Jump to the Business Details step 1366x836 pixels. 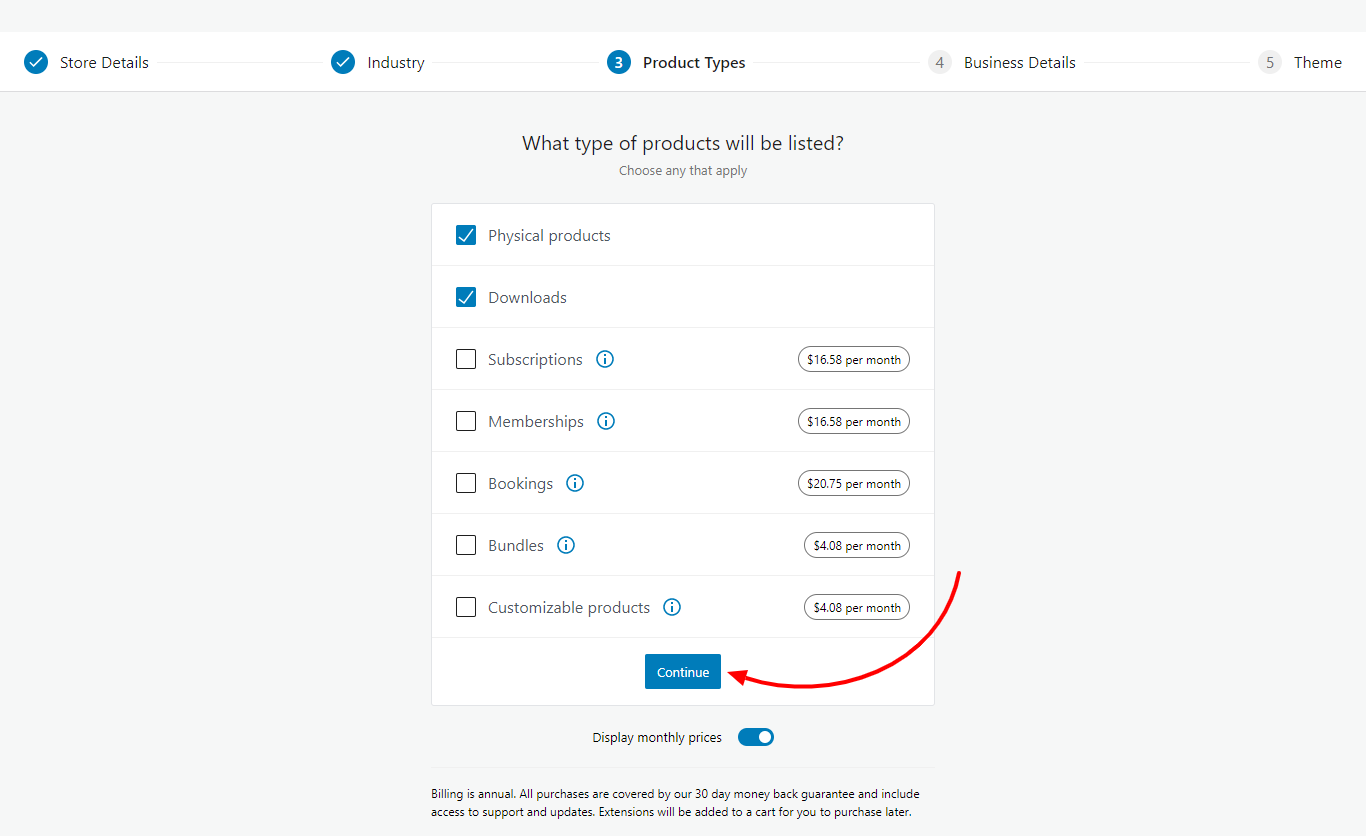[x=940, y=61]
